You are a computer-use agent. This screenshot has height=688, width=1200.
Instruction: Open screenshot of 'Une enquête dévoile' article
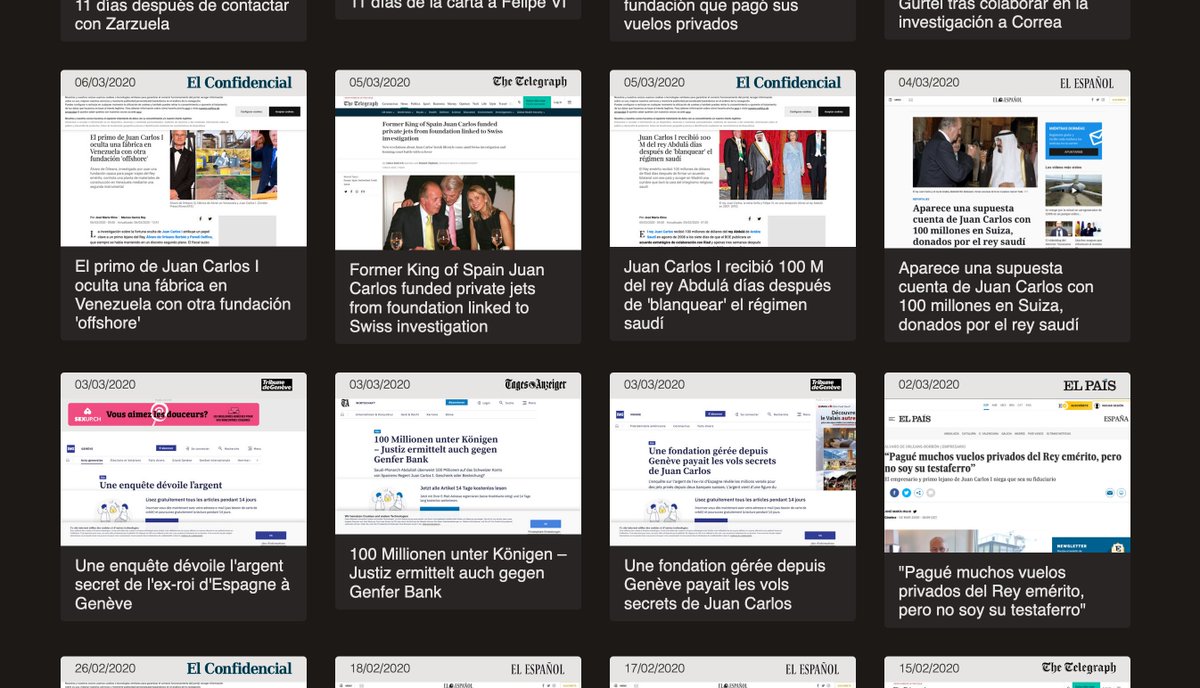[x=184, y=471]
